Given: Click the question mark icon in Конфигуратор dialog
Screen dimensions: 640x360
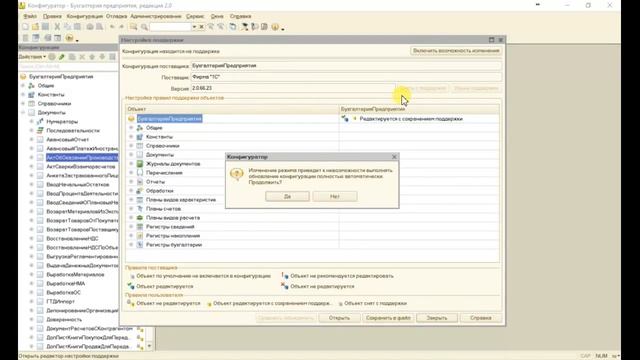Looking at the screenshot, I should (236, 174).
